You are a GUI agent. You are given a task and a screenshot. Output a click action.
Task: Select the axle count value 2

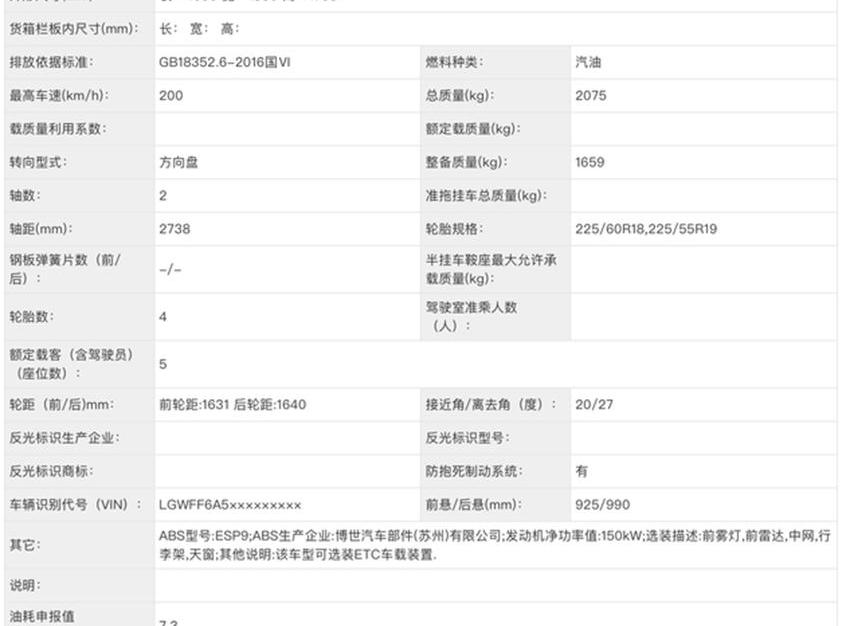tap(163, 195)
